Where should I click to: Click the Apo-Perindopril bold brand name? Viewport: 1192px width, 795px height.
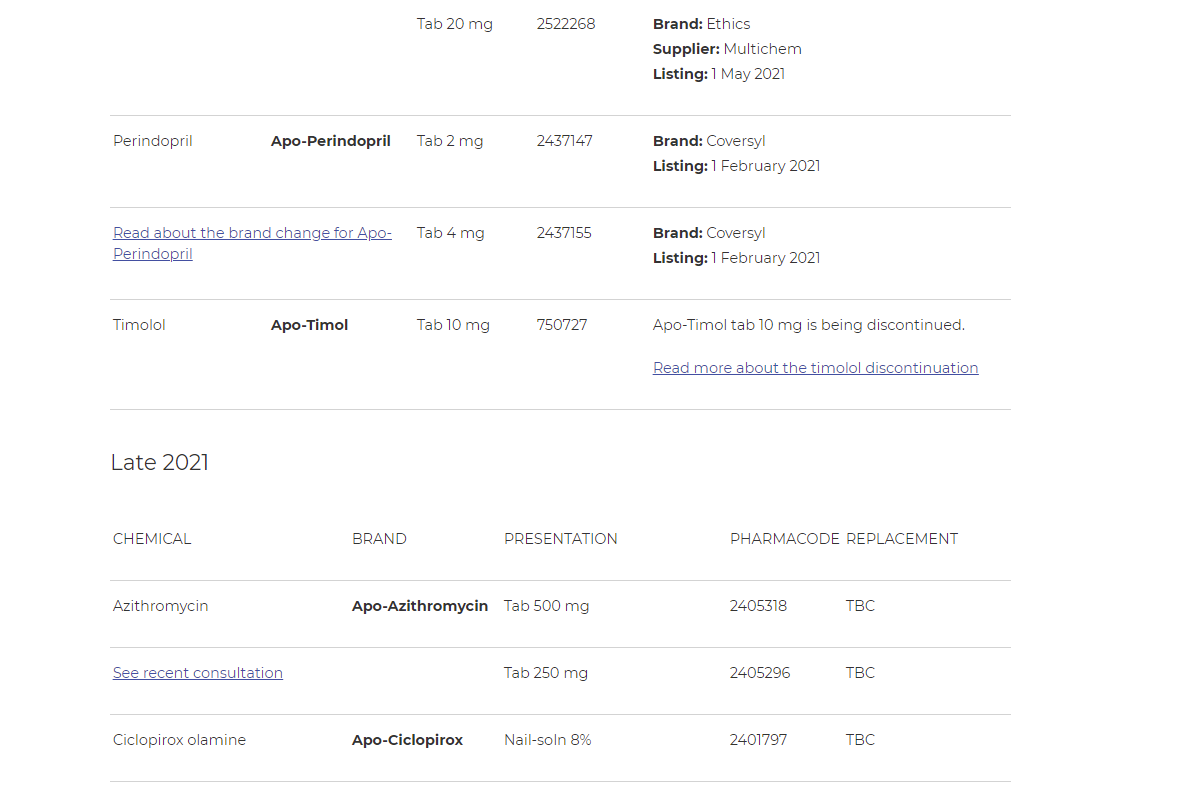point(331,141)
